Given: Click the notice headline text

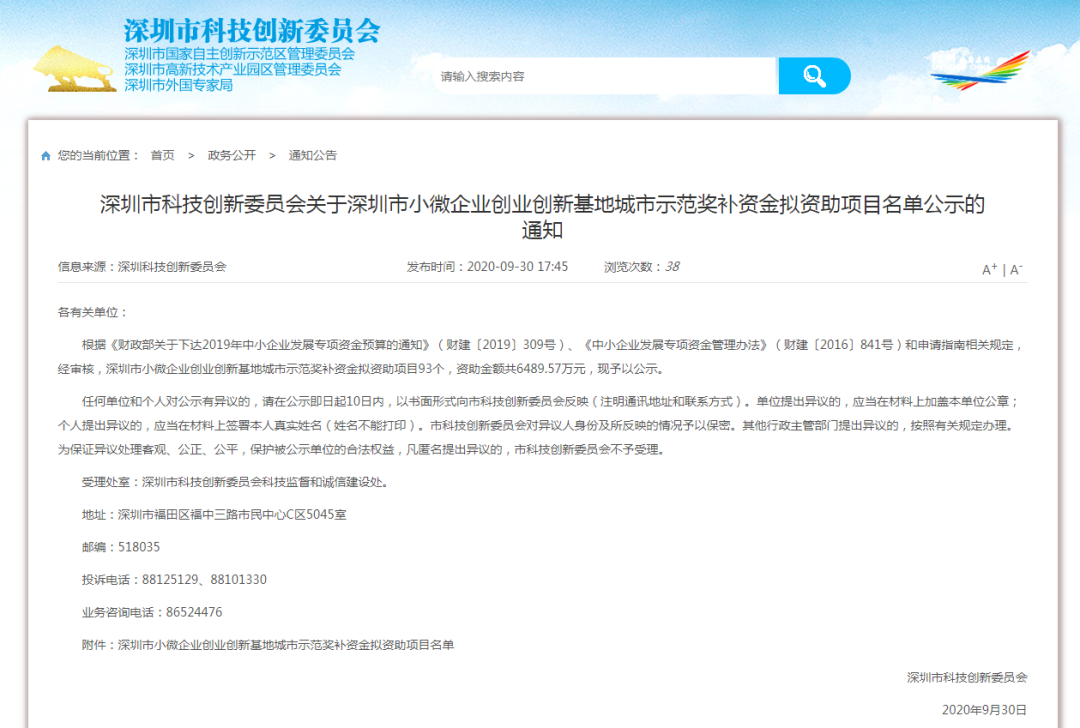Looking at the screenshot, I should tap(542, 216).
